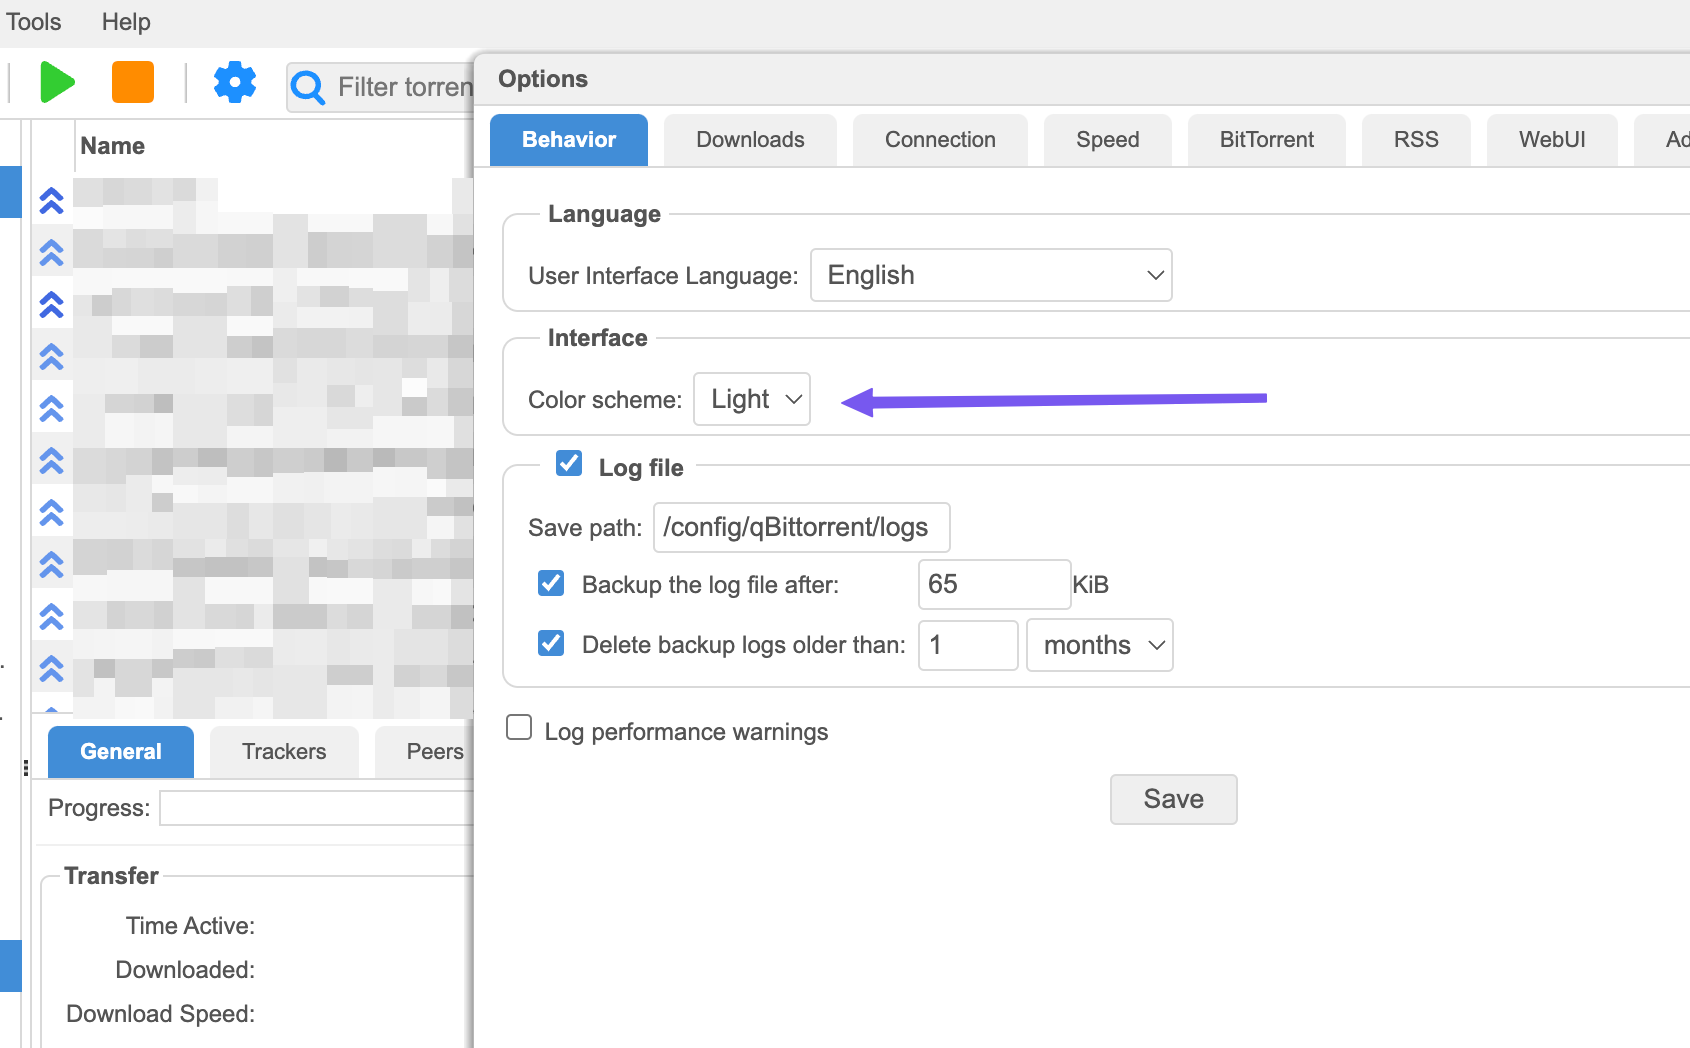Screen dimensions: 1690x1048
Task: Click the torrent Progress bar
Action: tap(316, 808)
